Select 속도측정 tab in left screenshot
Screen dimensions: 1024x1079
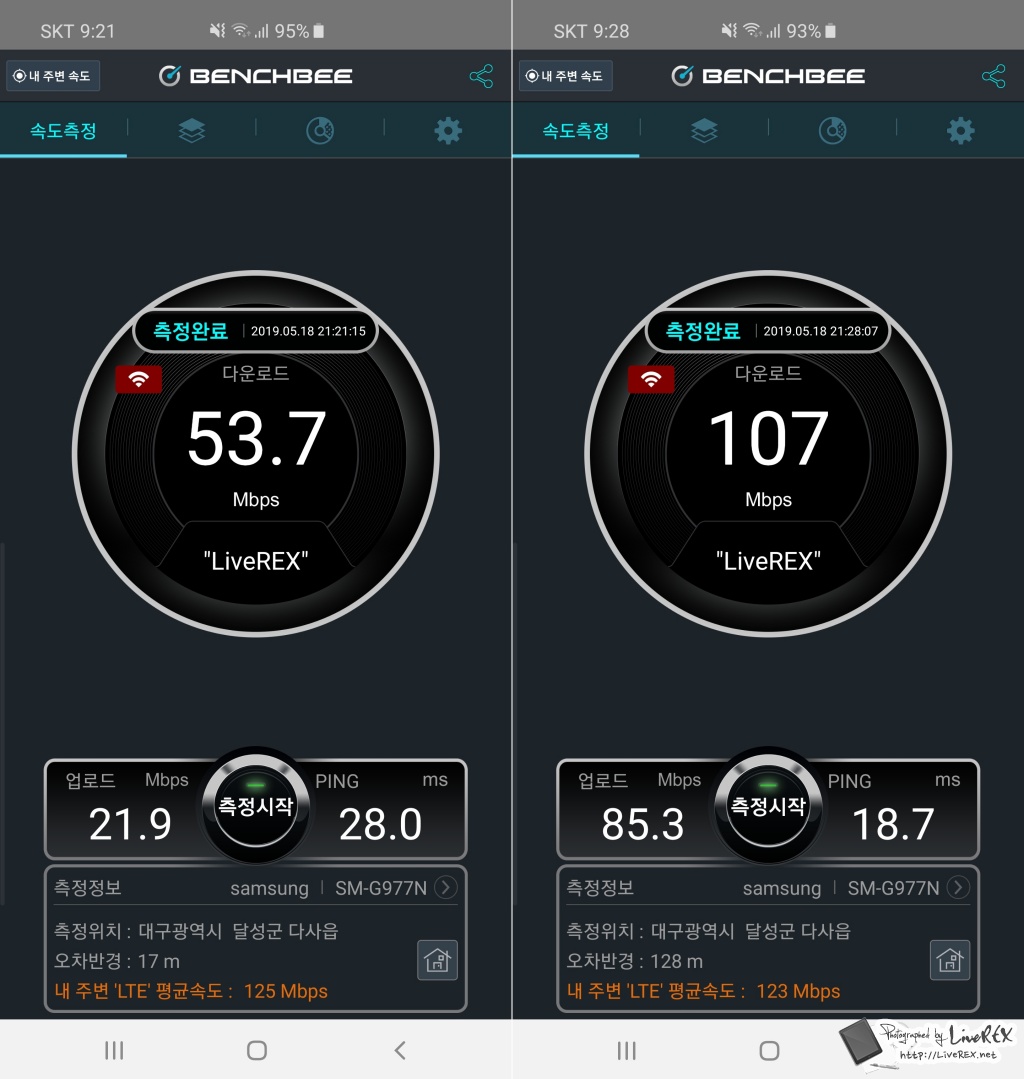click(63, 131)
